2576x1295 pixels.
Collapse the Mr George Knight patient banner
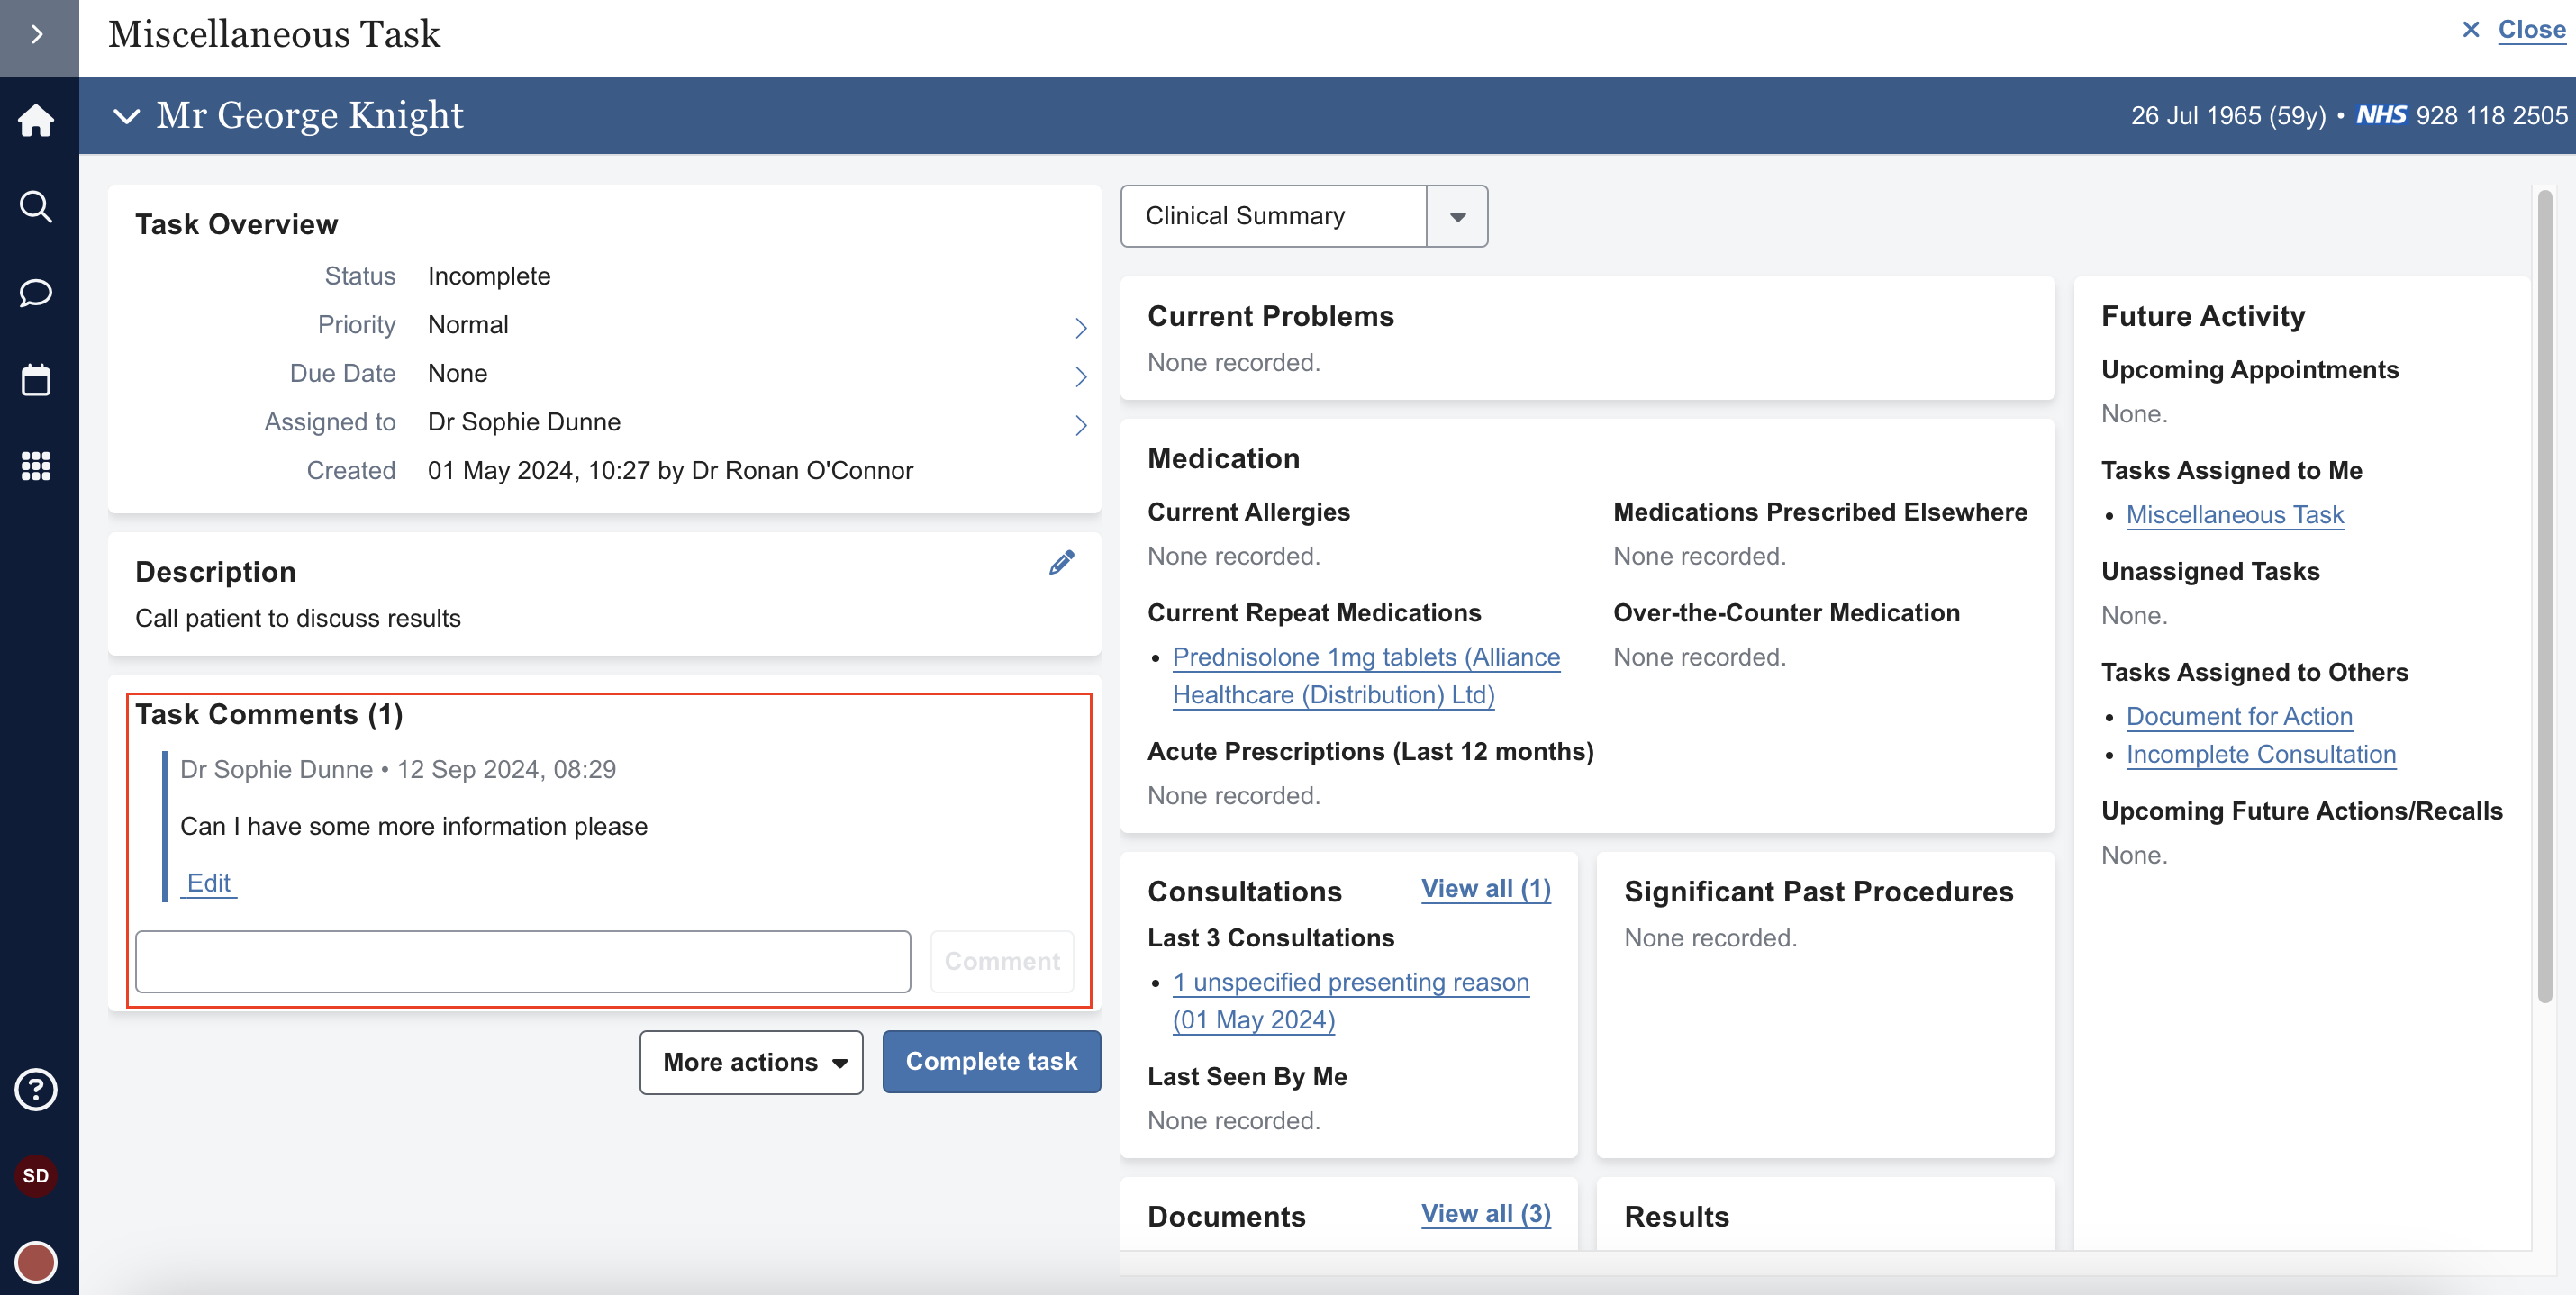(126, 116)
